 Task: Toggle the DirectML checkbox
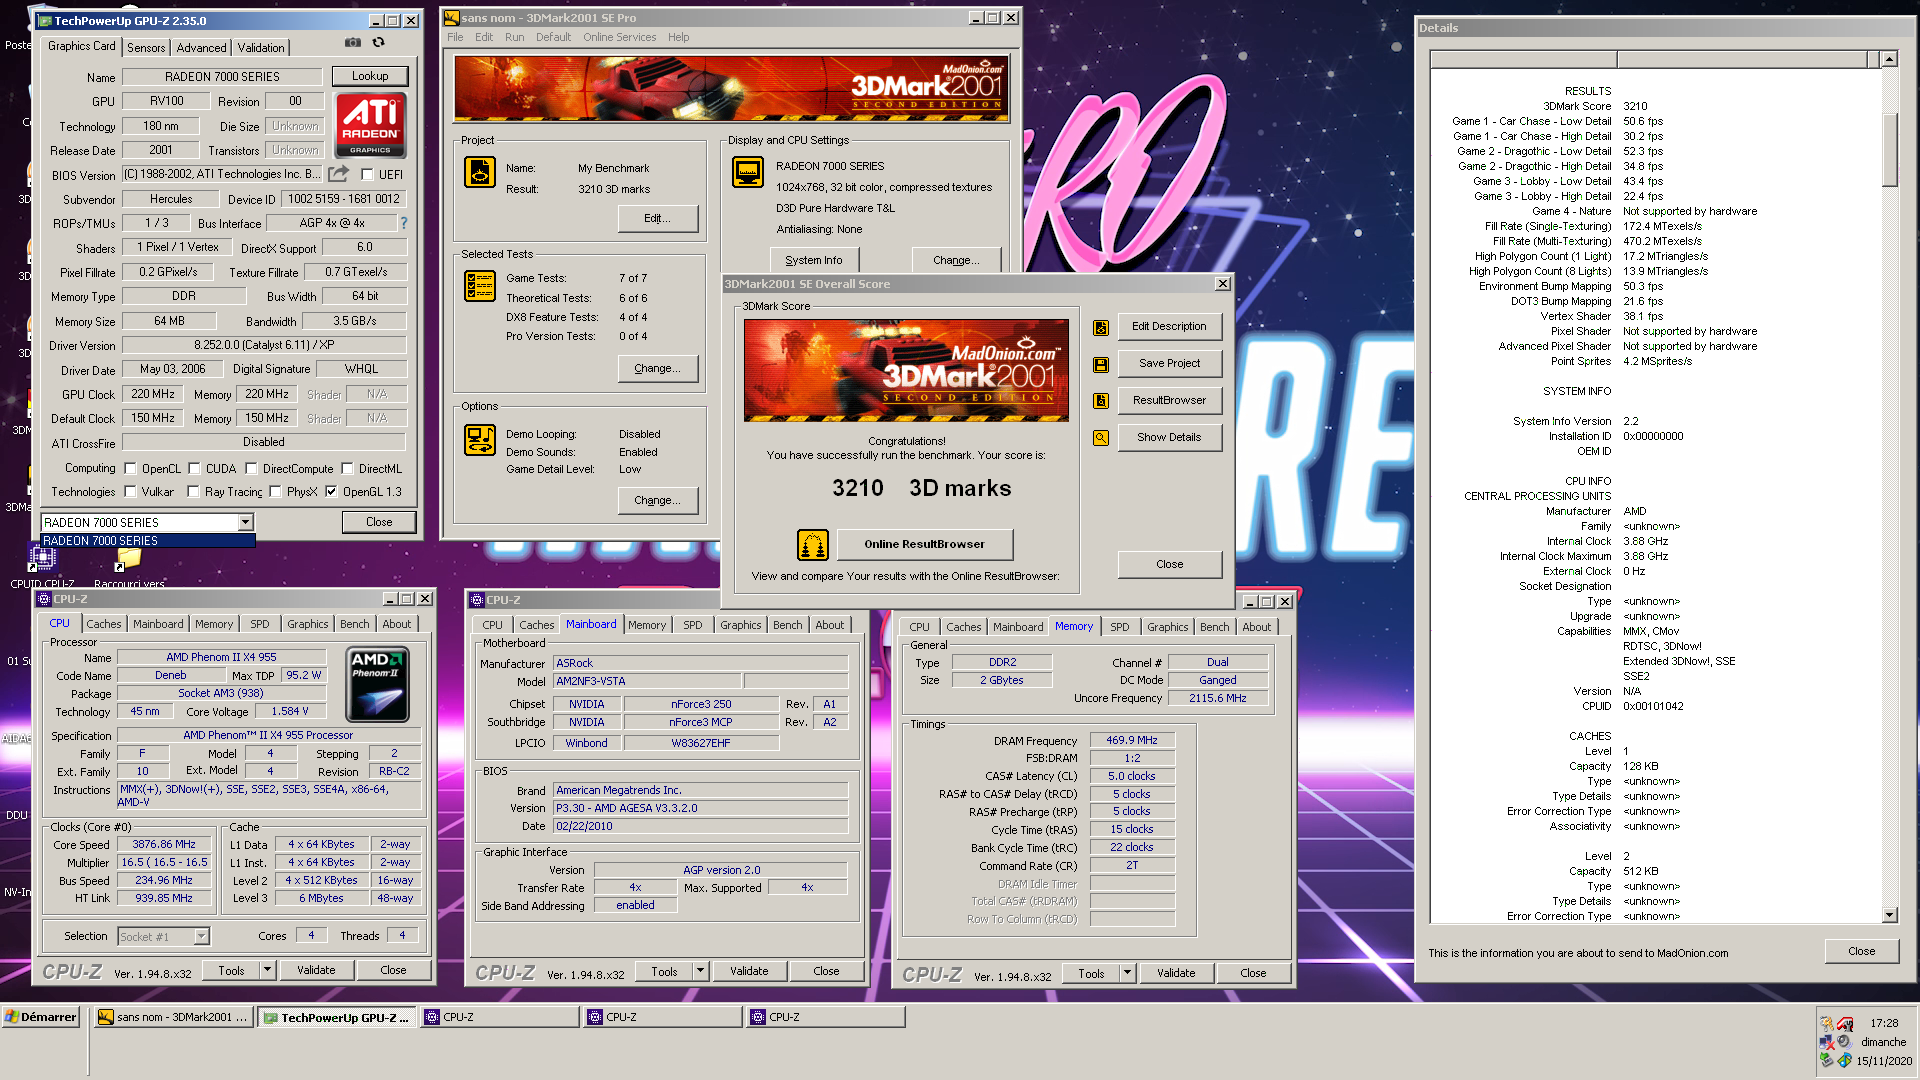coord(347,469)
